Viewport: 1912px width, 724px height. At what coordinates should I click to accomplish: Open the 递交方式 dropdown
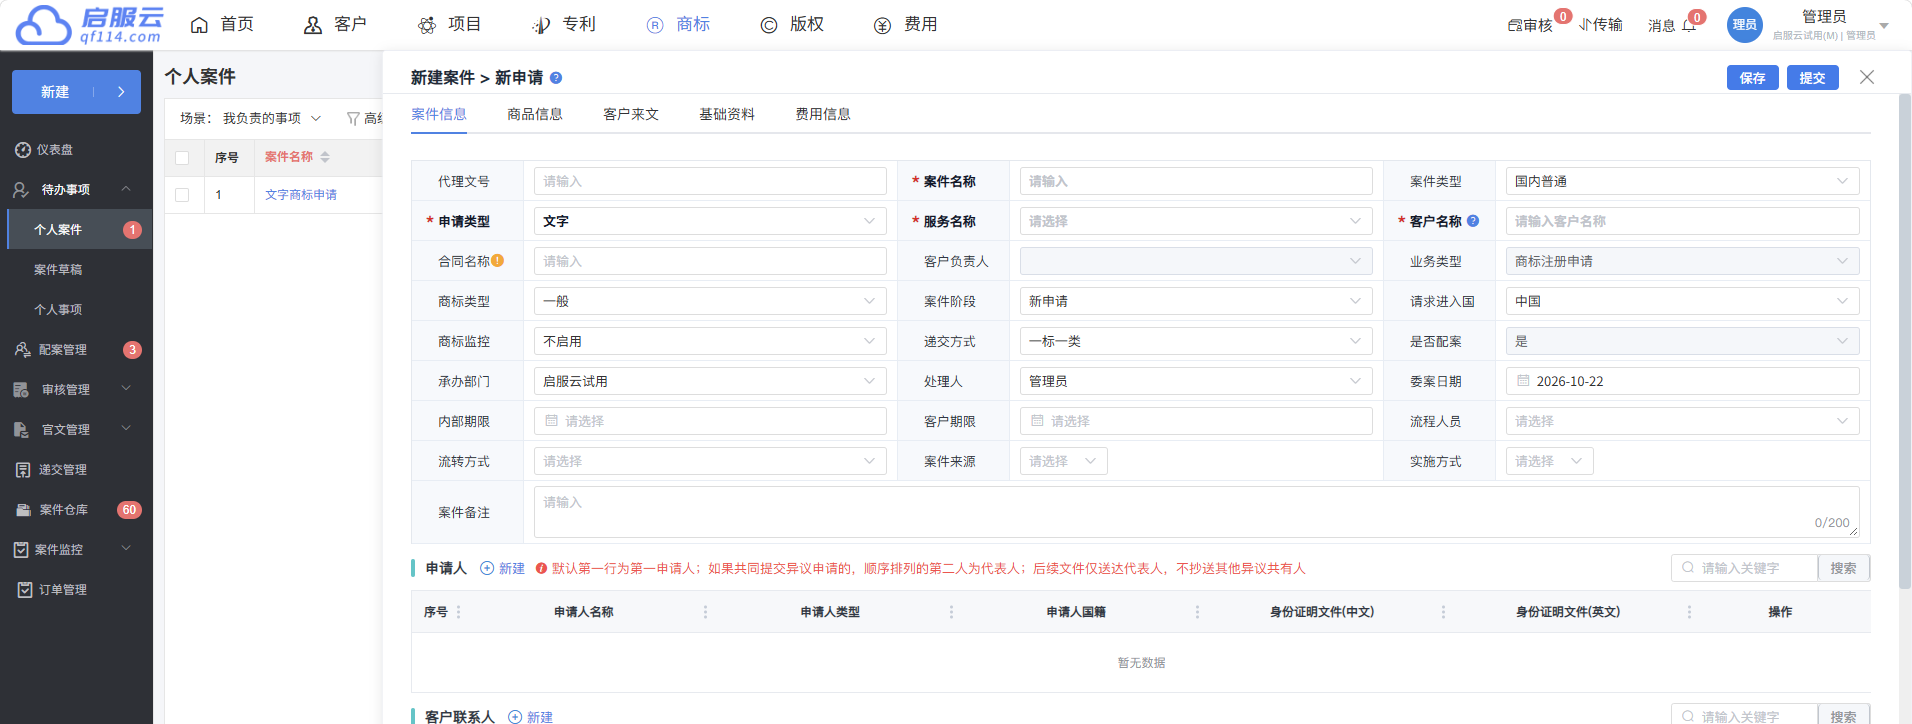coord(1196,341)
